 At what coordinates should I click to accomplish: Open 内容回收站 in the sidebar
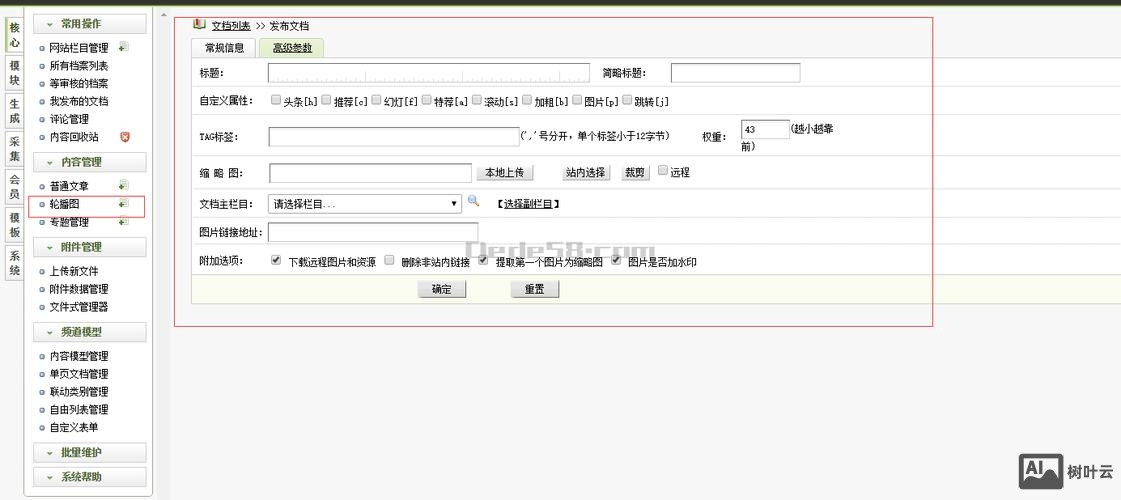pos(74,137)
